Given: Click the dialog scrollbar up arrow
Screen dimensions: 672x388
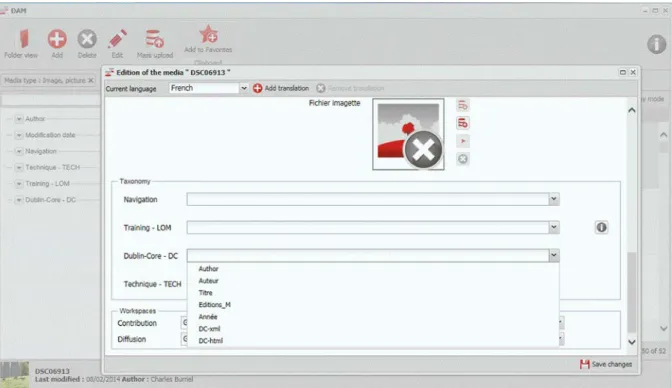Looking at the screenshot, I should (632, 110).
